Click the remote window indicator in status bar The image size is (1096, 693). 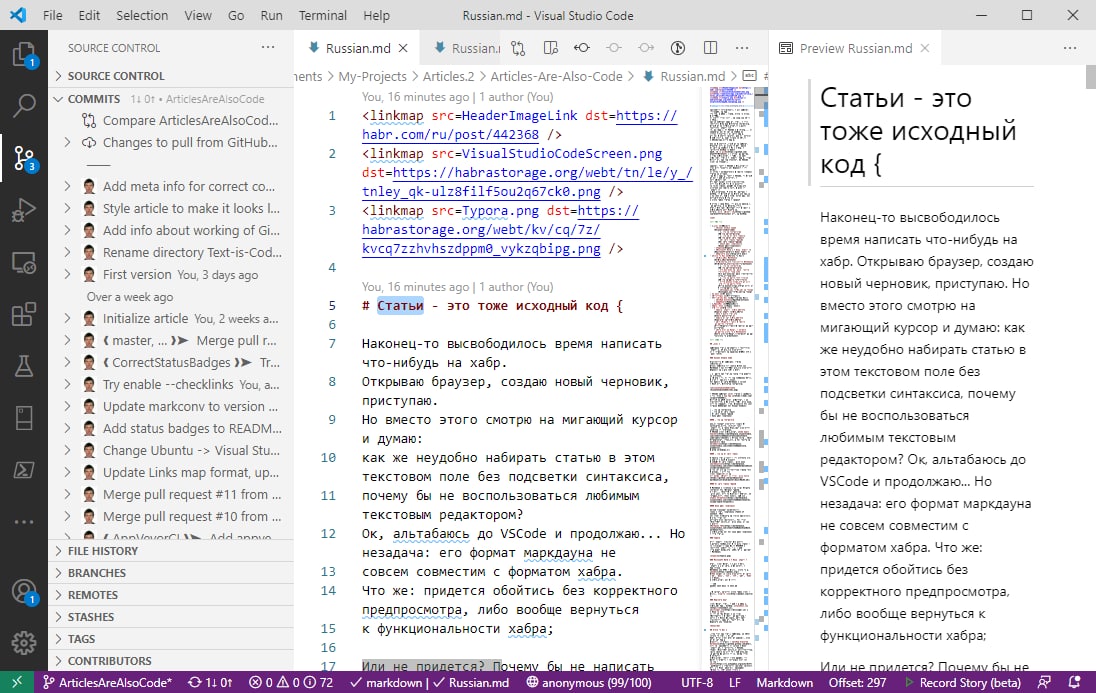pyautogui.click(x=17, y=682)
